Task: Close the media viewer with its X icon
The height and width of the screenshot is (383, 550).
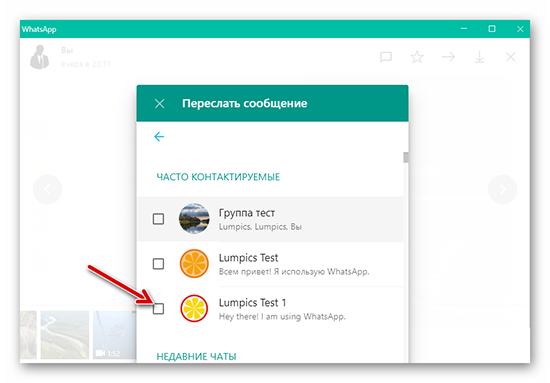Action: [510, 57]
